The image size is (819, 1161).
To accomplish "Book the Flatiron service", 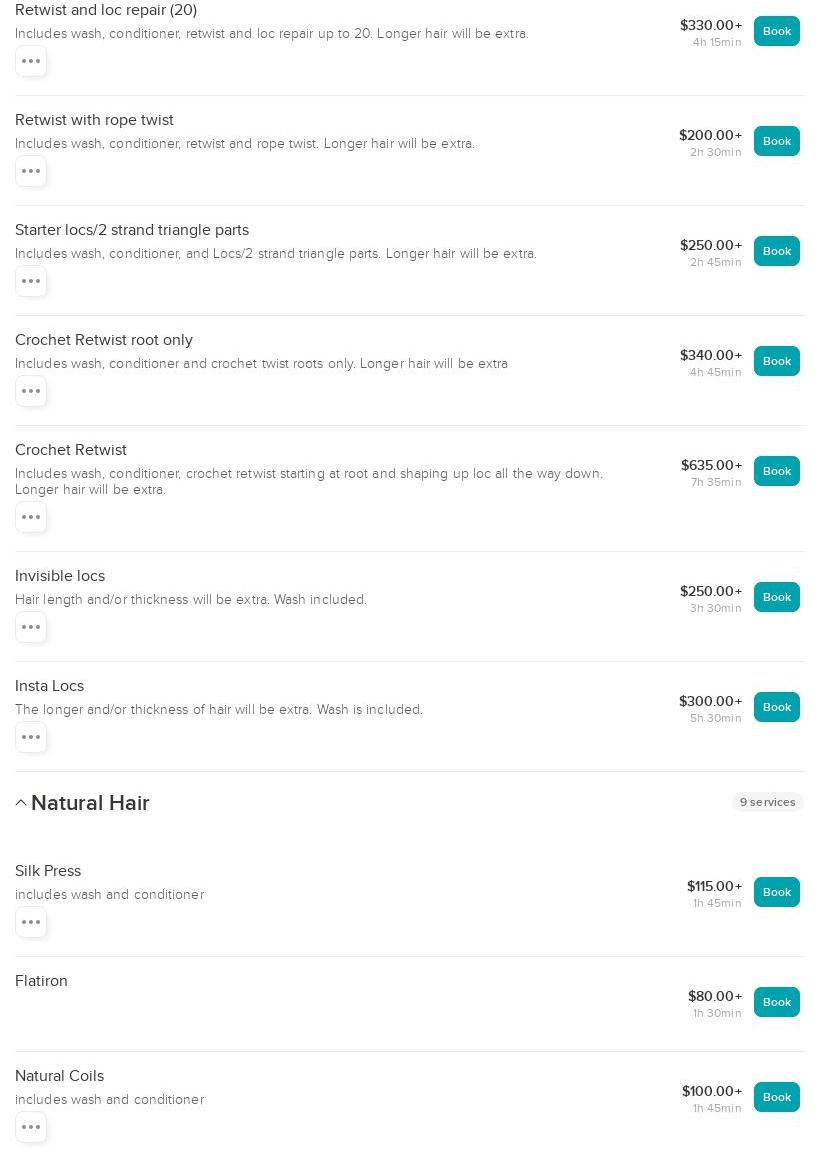I will coord(776,1002).
